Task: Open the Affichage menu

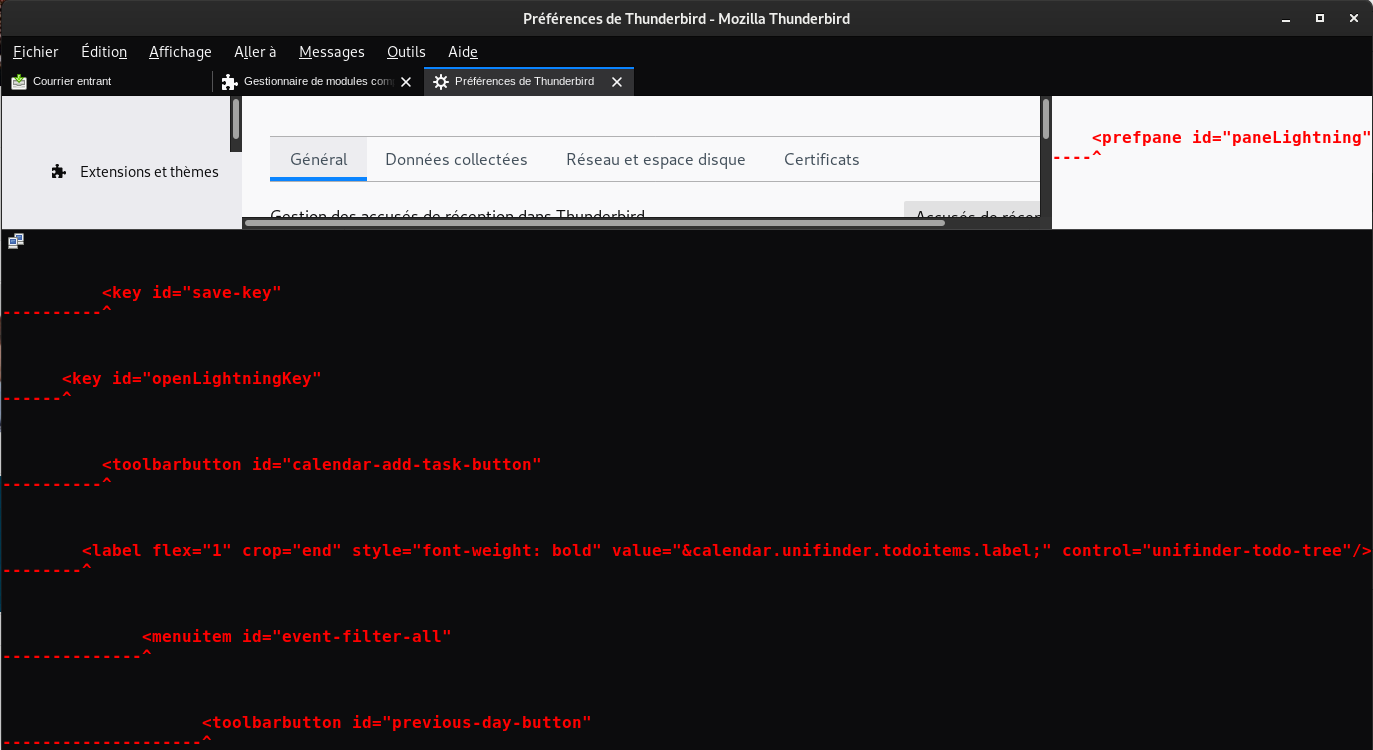Action: point(180,52)
